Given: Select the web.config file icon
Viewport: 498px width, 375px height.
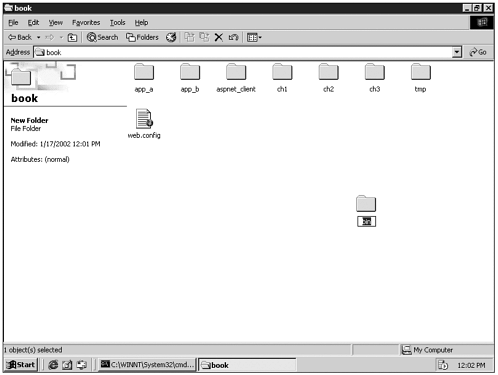Looking at the screenshot, I should click(144, 119).
